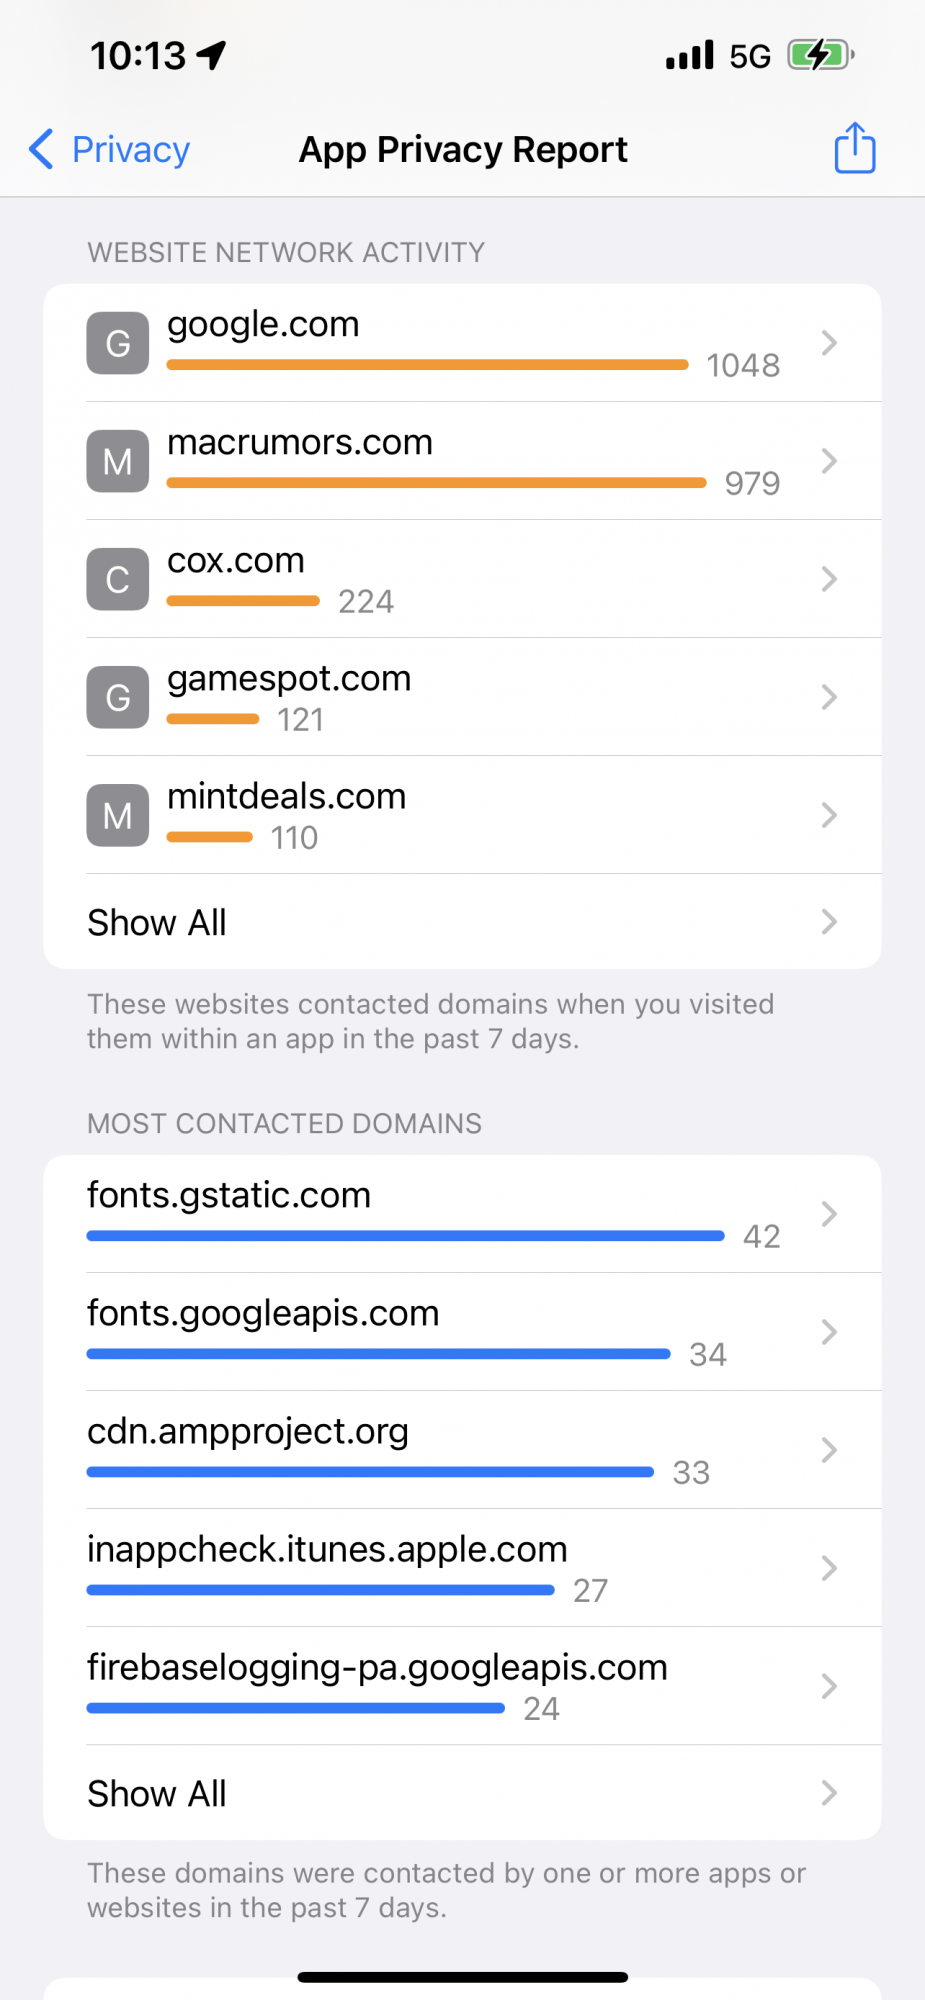Tap the blue bar for fonts.googleapis.com

[x=378, y=1353]
